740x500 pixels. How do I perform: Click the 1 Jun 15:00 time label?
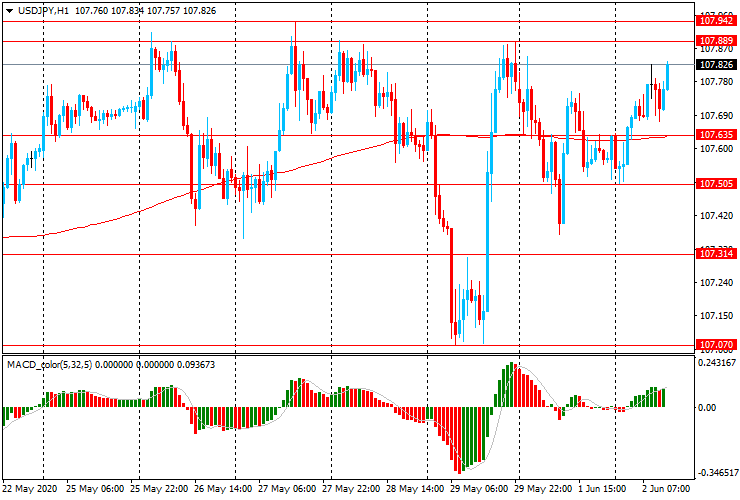coord(602,490)
